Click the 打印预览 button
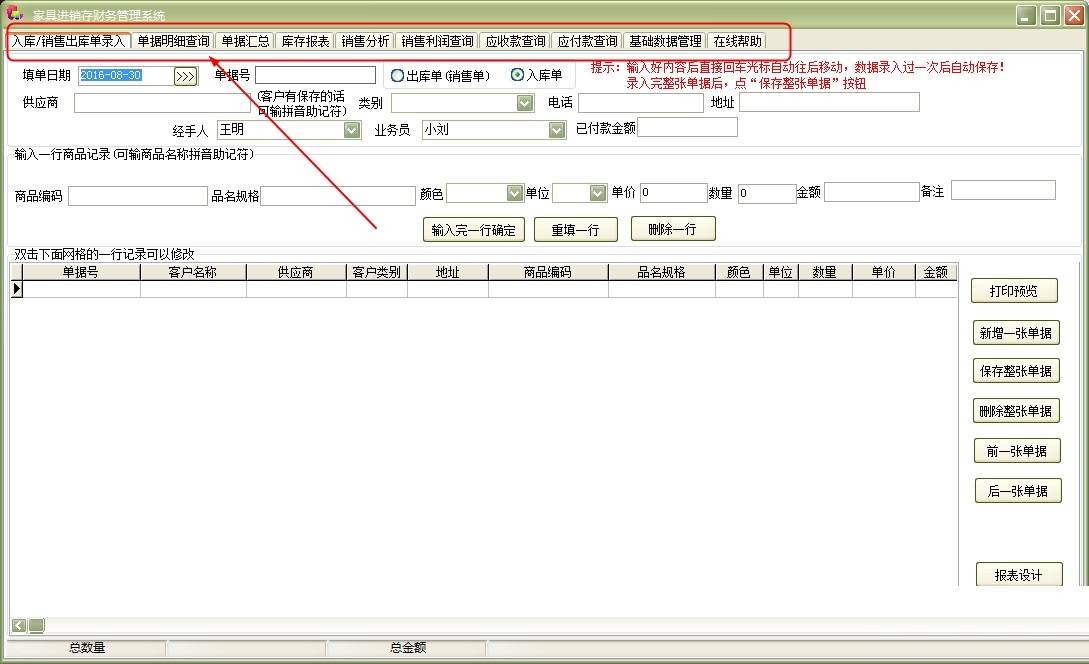1089x664 pixels. coord(1014,291)
